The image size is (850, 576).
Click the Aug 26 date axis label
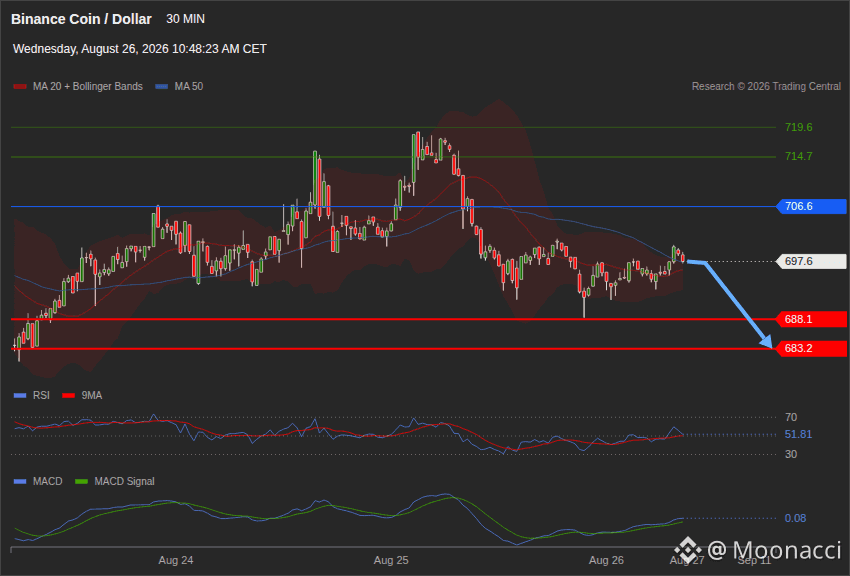tap(606, 560)
